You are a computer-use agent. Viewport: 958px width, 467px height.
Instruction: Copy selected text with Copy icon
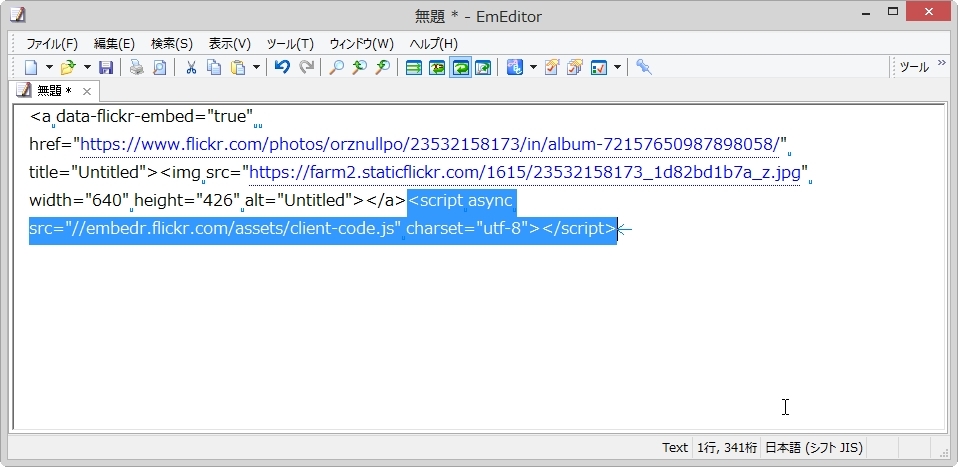pos(214,67)
